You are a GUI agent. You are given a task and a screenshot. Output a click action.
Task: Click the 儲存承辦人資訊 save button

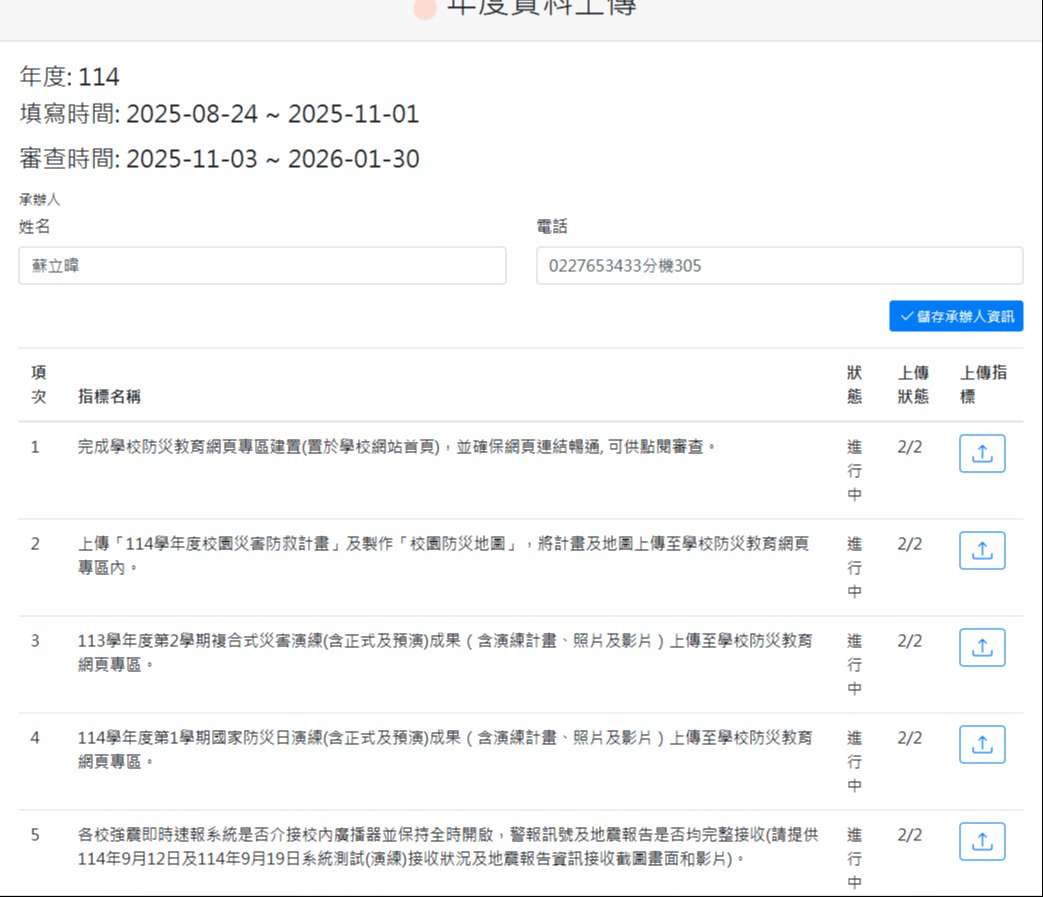click(955, 316)
